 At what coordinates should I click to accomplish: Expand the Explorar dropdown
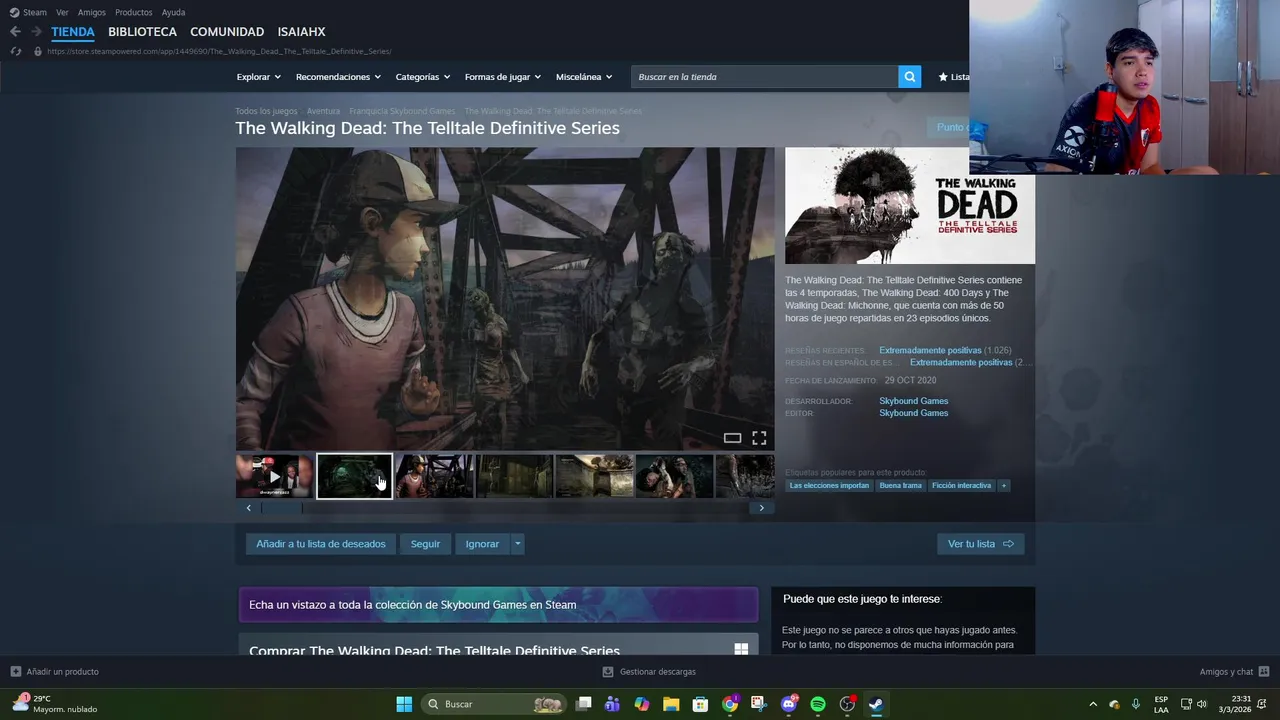[x=258, y=77]
